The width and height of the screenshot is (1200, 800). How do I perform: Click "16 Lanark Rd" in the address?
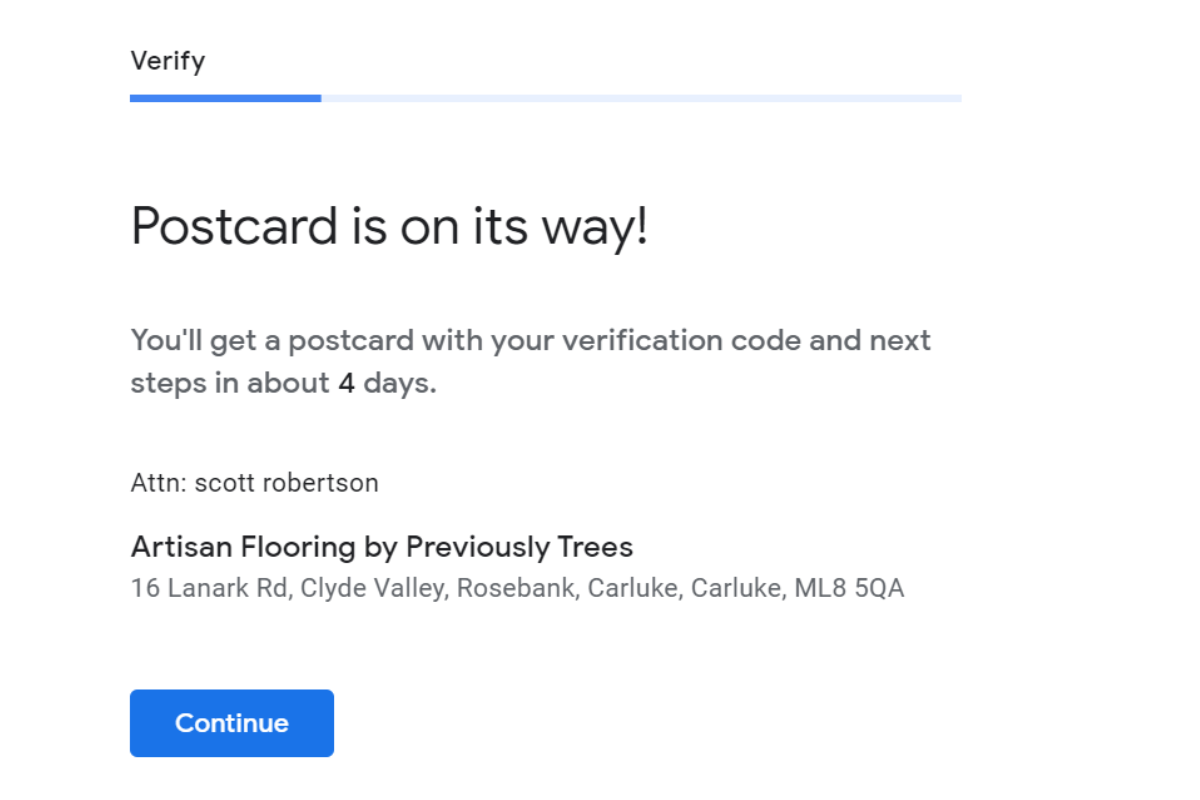(x=209, y=588)
